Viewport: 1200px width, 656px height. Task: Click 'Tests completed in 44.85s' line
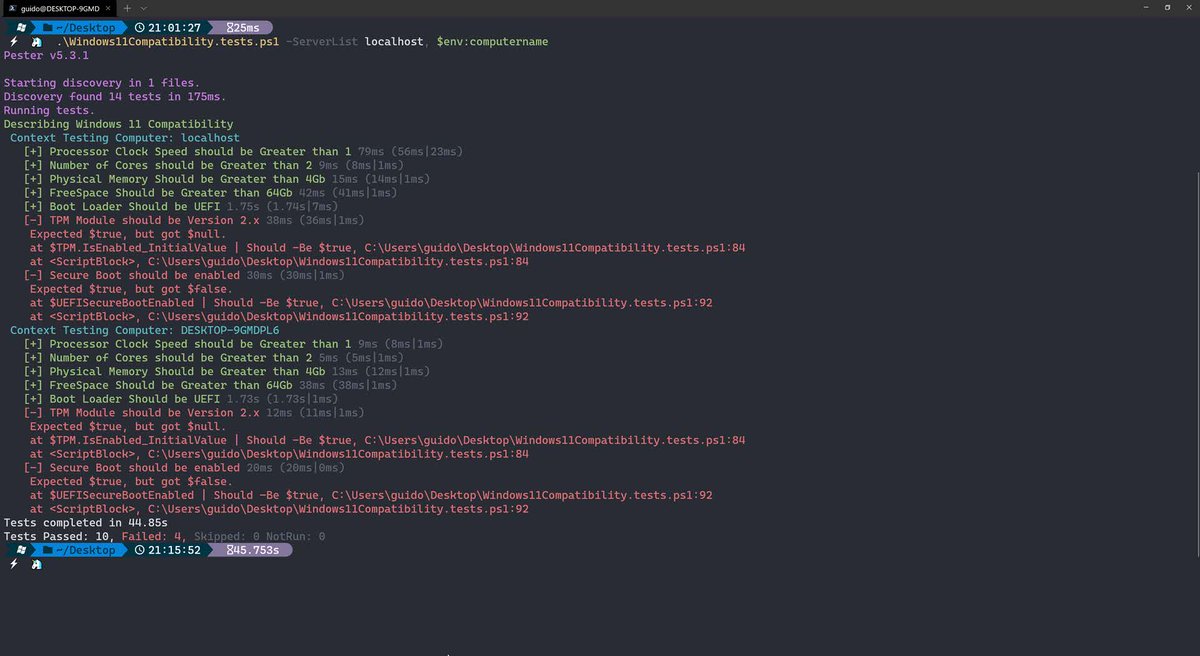pyautogui.click(x=85, y=523)
